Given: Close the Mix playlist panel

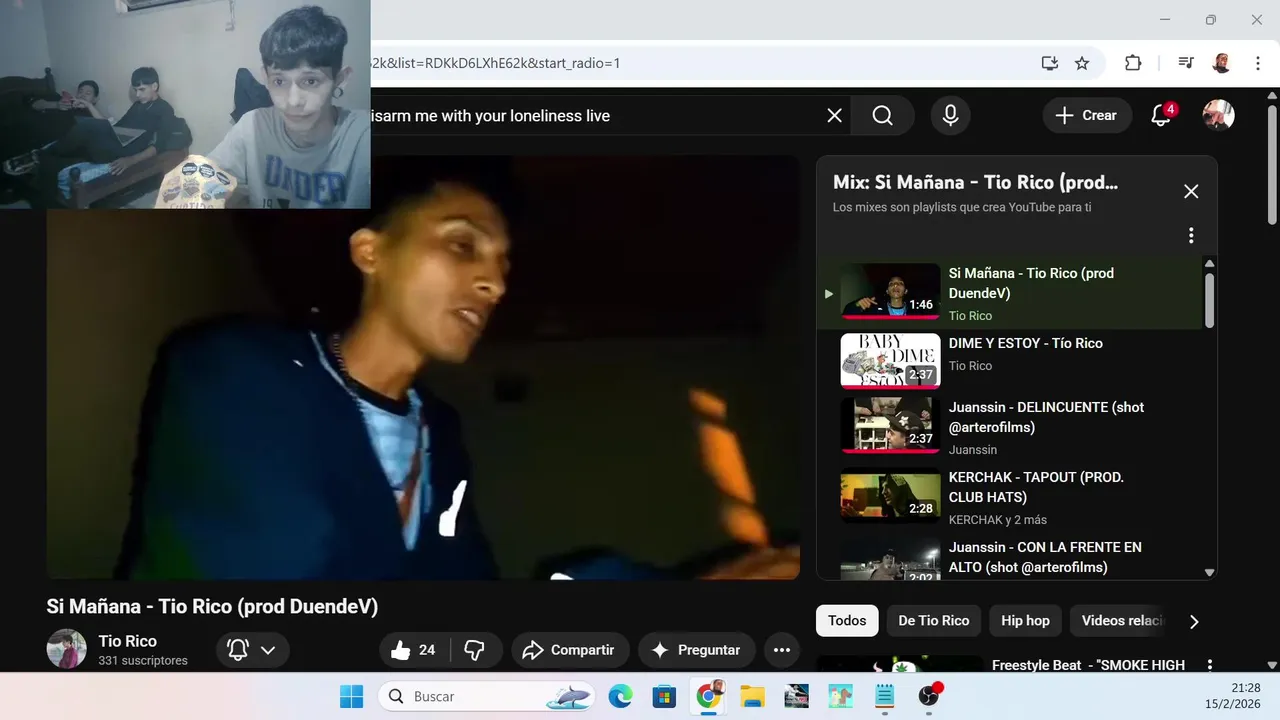Looking at the screenshot, I should [x=1191, y=191].
